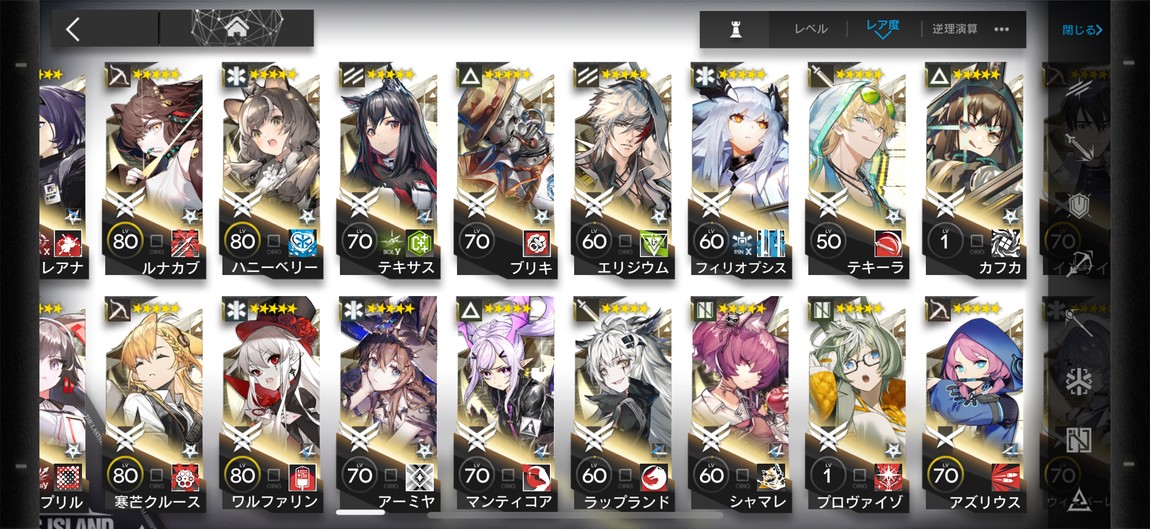Image resolution: width=1150 pixels, height=529 pixels.
Task: Toggle the ORIG checkbox on エリジウム card
Action: 625,241
